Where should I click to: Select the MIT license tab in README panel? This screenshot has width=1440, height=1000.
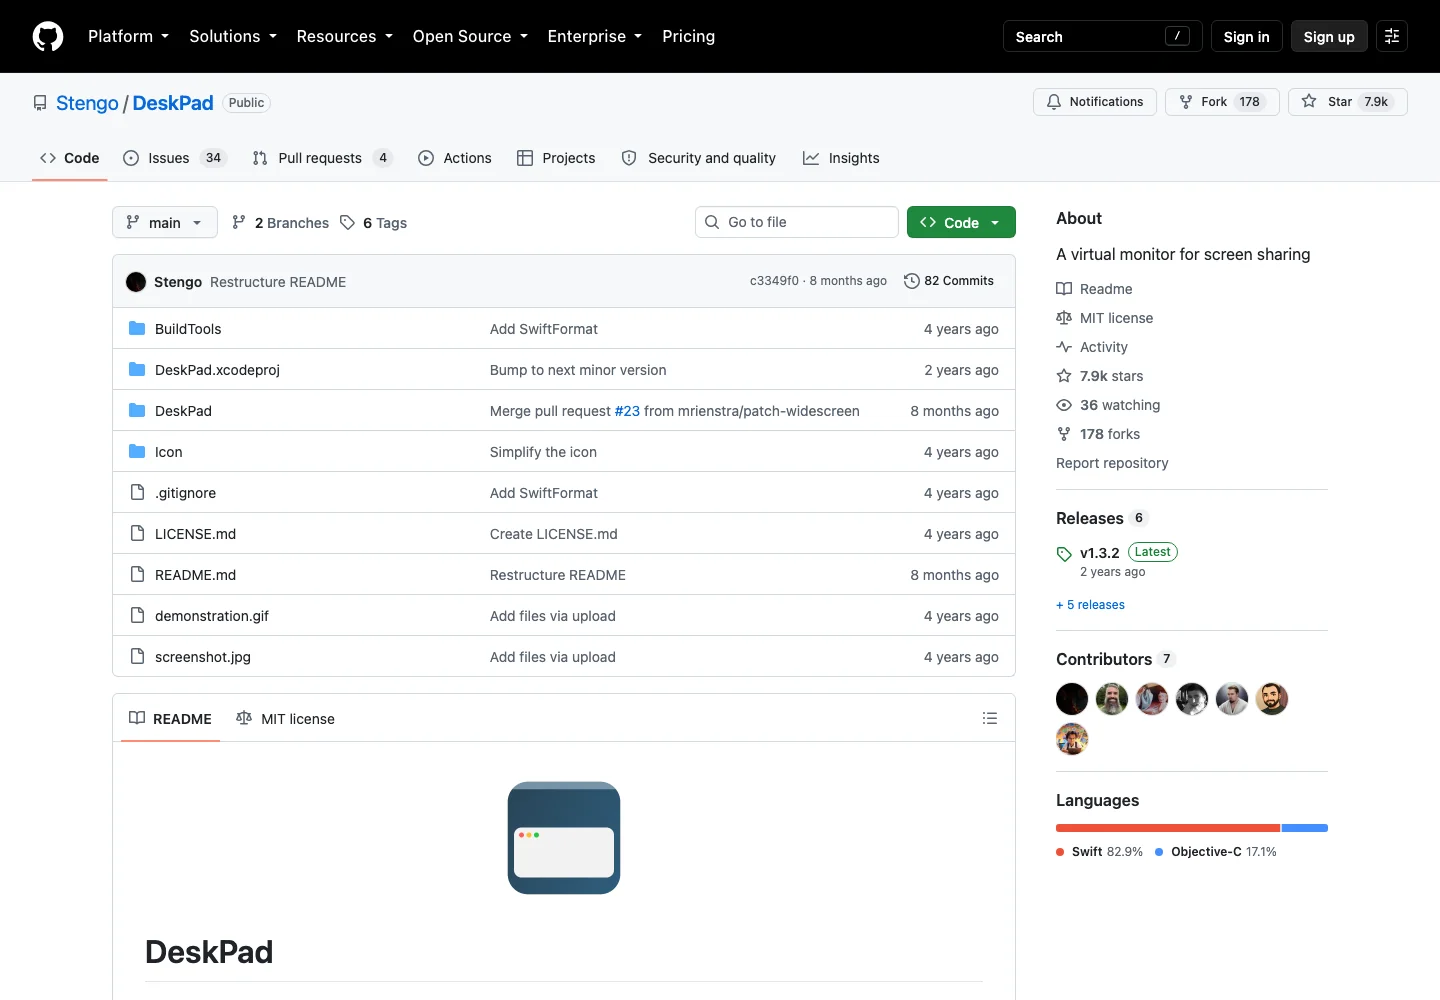coord(285,718)
